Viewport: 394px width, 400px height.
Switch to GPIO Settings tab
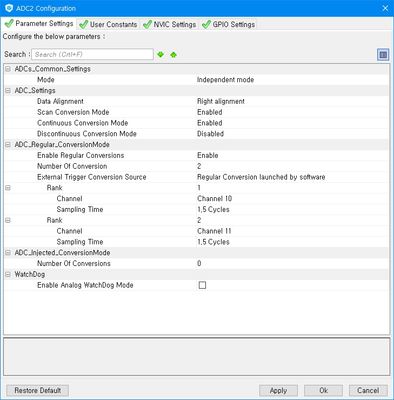(x=229, y=24)
